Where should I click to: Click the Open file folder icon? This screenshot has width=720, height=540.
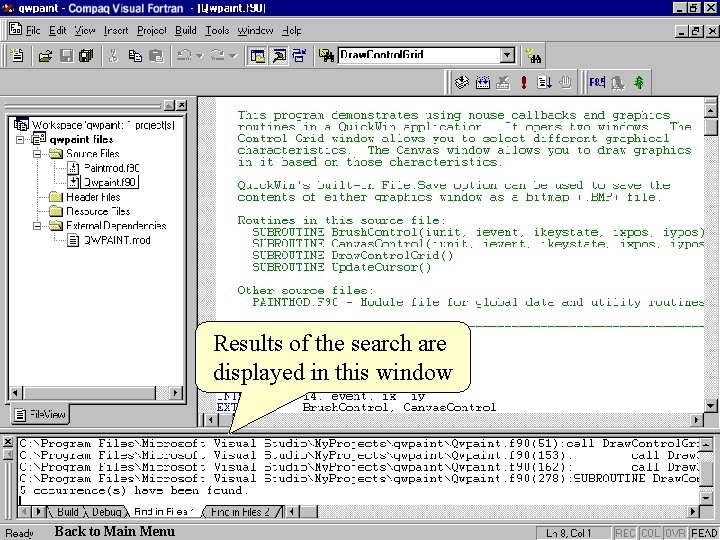pos(45,56)
